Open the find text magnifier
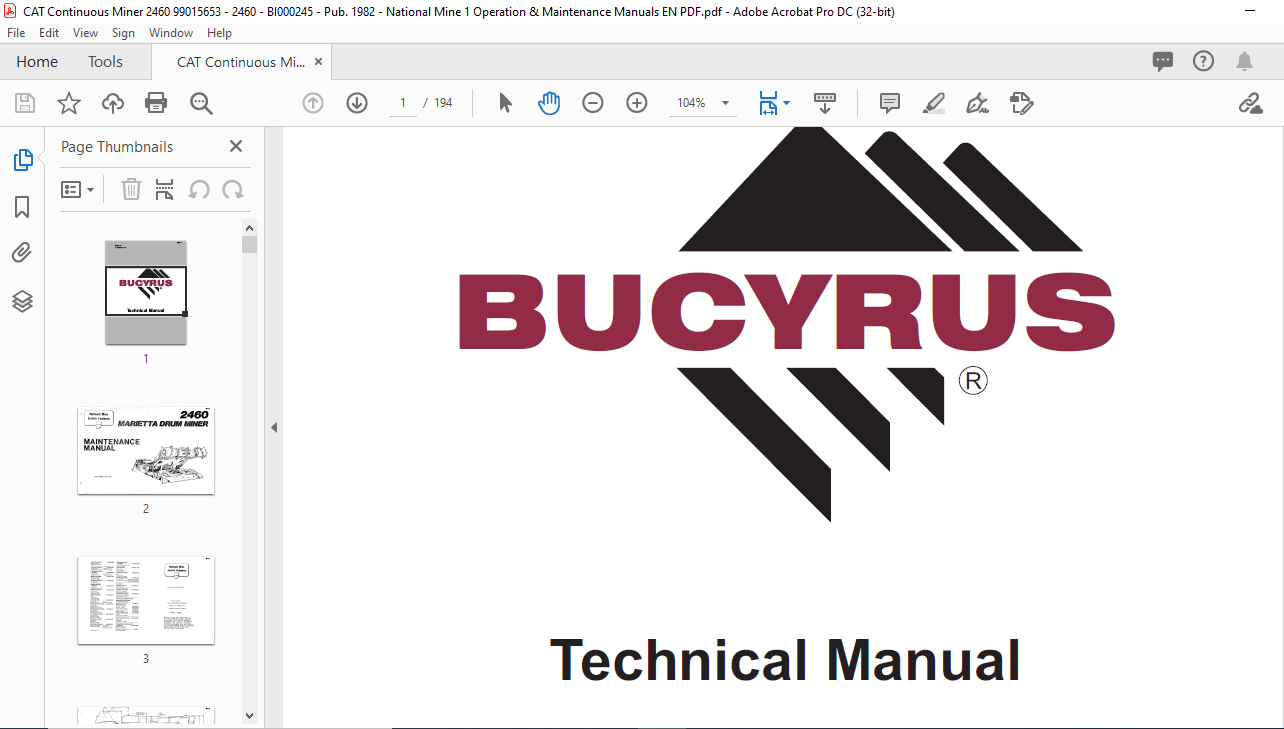The width and height of the screenshot is (1284, 729). click(x=201, y=103)
